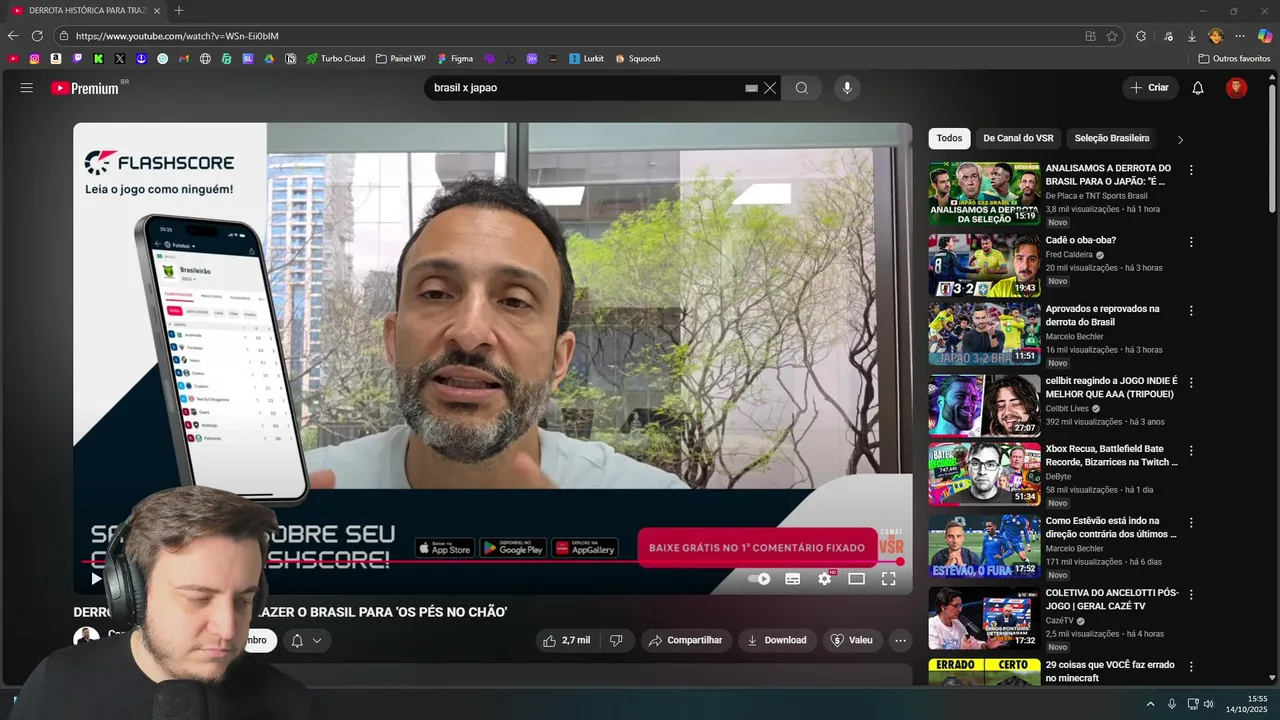Image resolution: width=1280 pixels, height=720 pixels.
Task: Start voice search with the microphone
Action: [847, 88]
